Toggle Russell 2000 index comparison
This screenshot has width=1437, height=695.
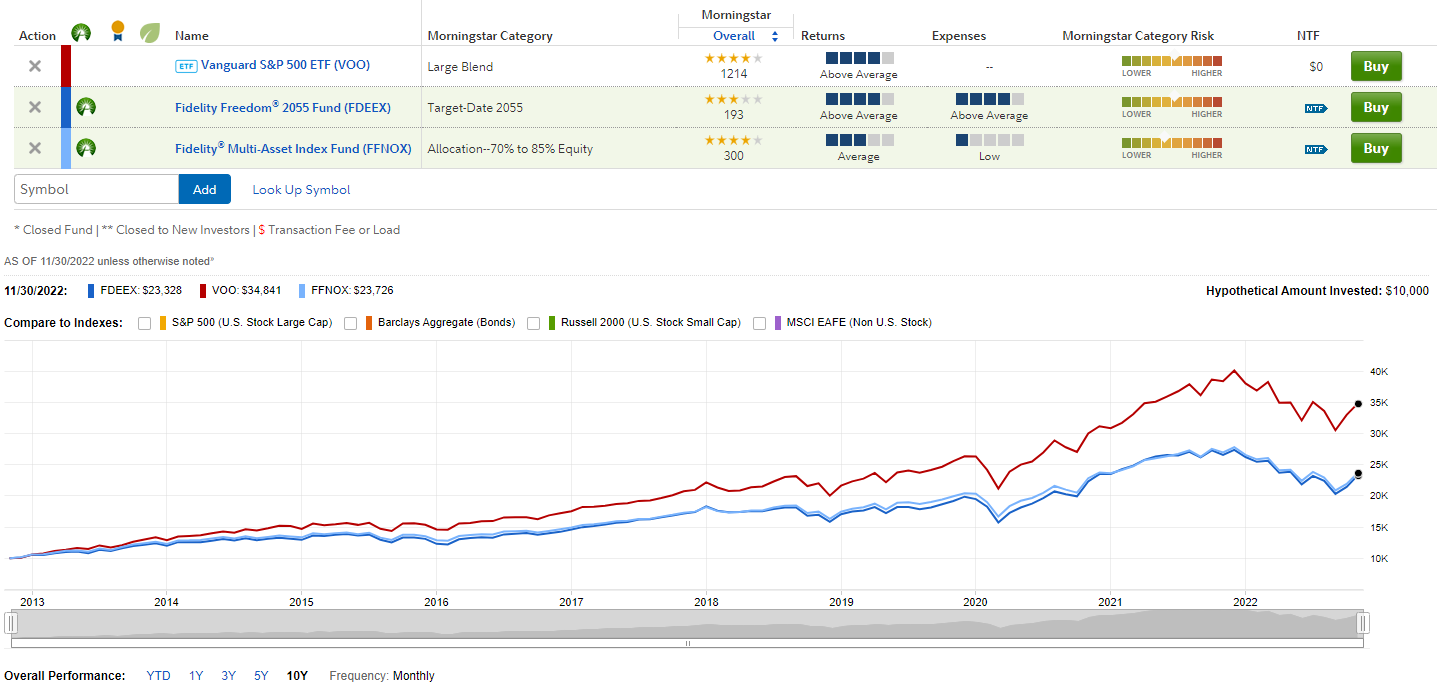(x=534, y=323)
